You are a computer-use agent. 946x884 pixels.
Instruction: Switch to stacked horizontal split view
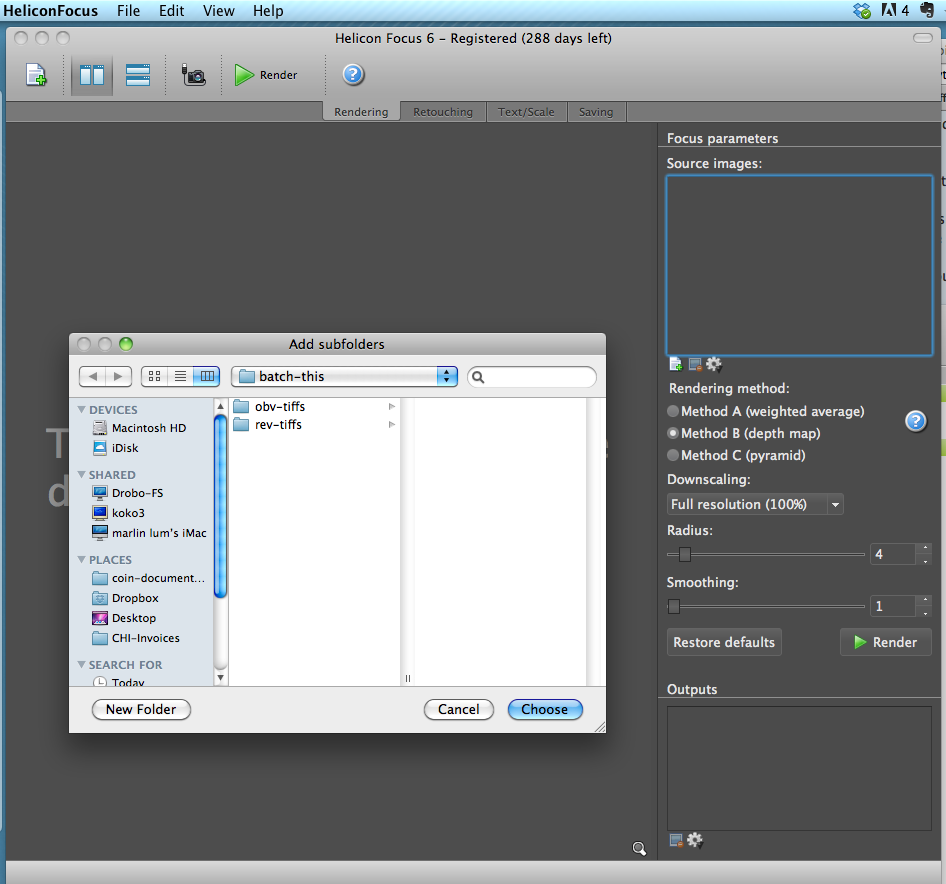pos(138,75)
